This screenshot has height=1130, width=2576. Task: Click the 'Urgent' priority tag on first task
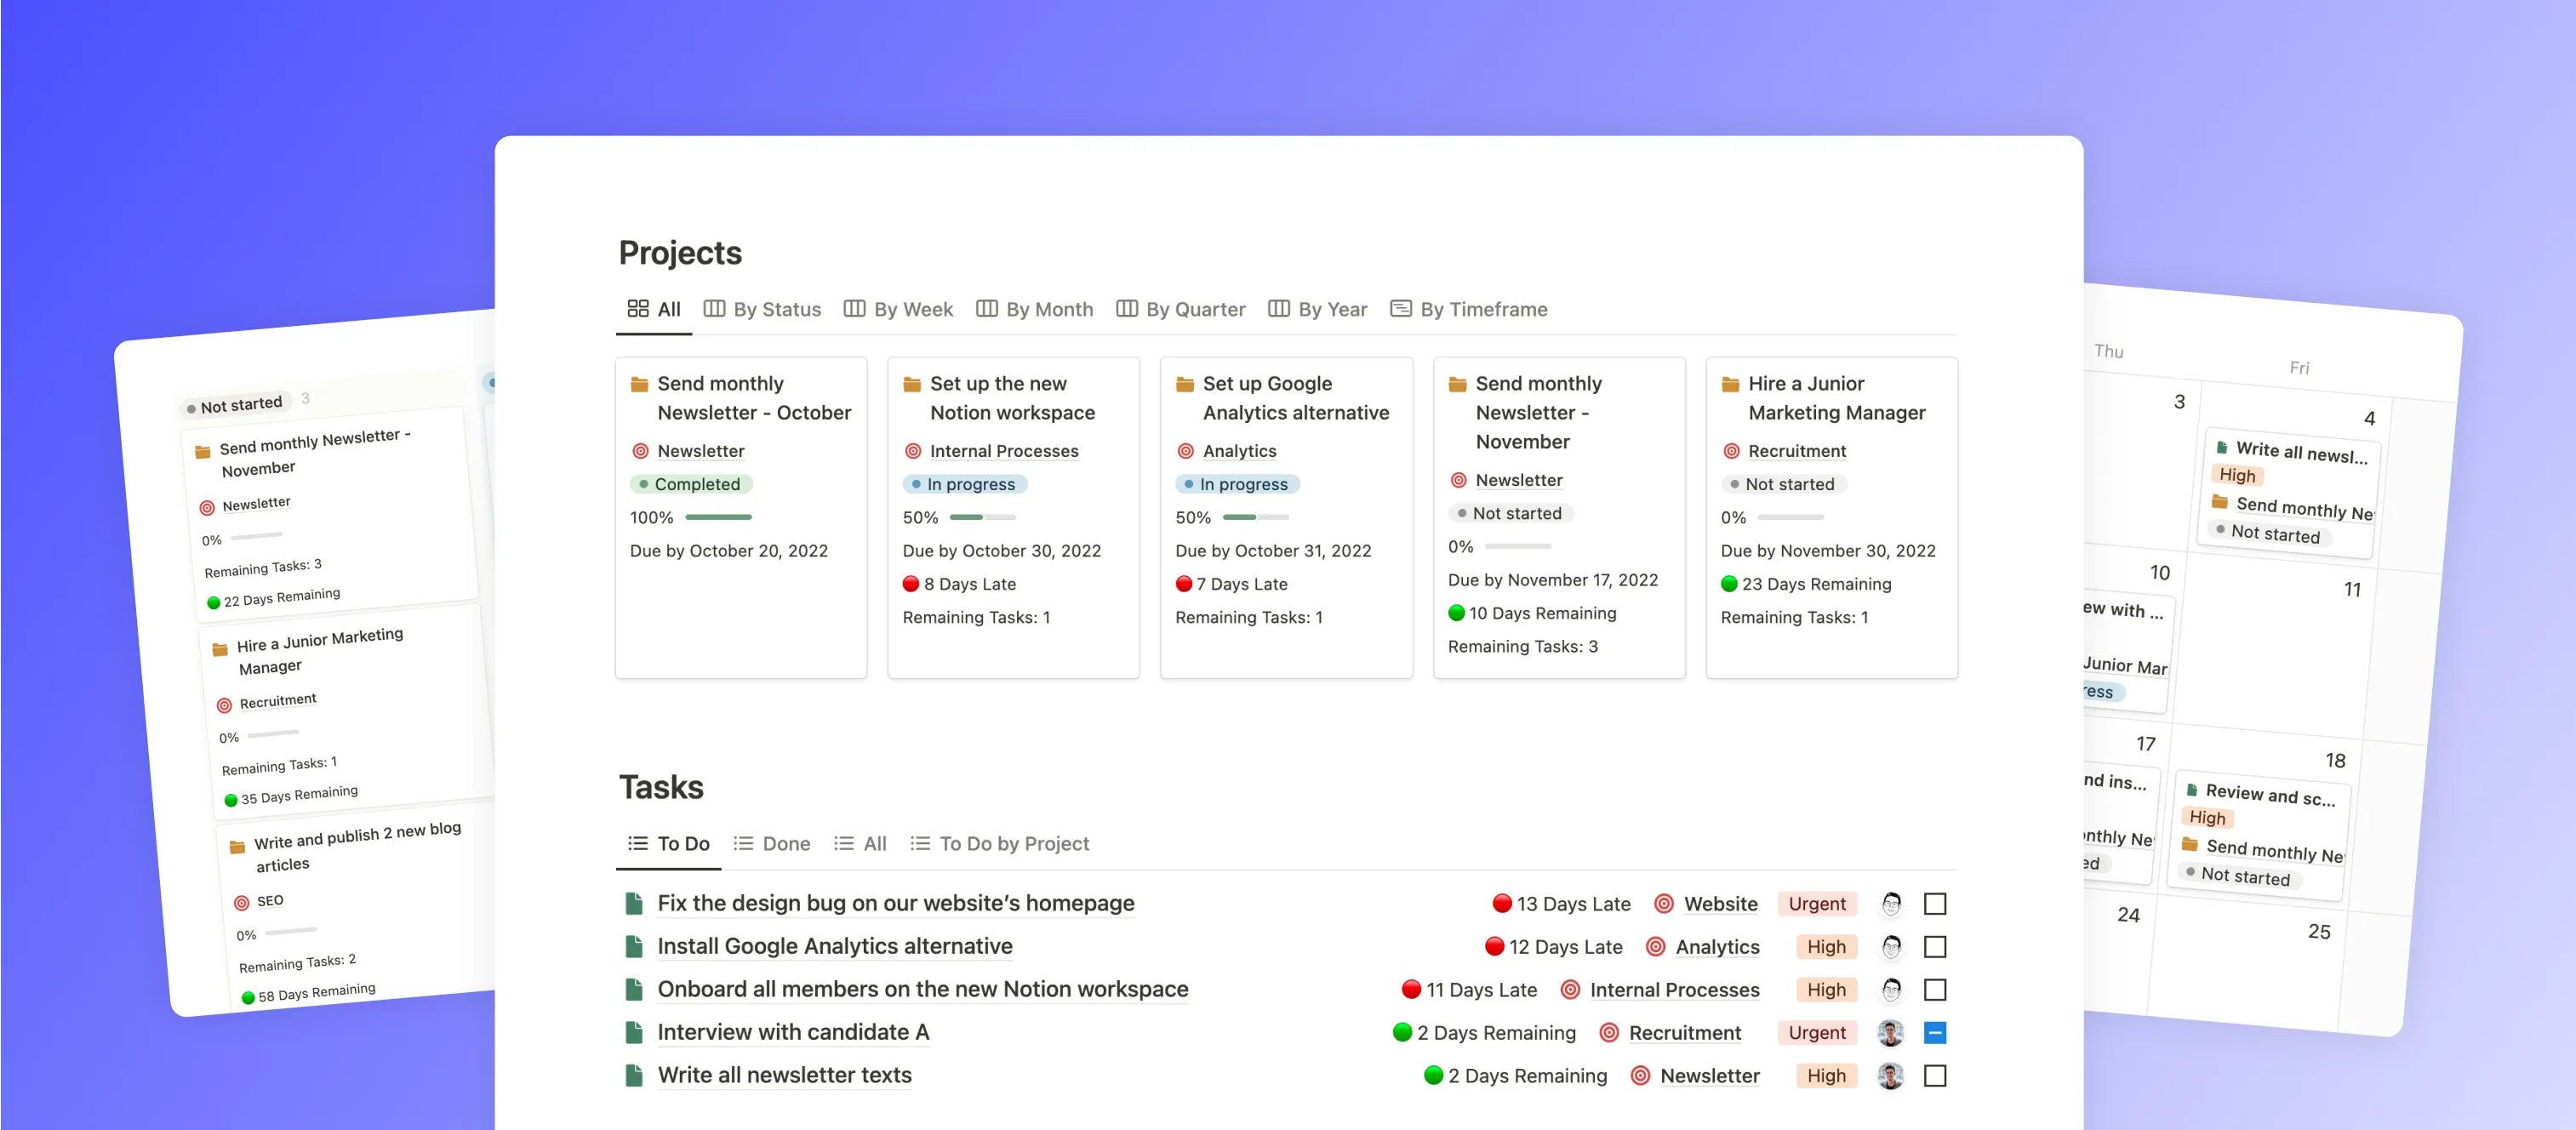pos(1816,903)
